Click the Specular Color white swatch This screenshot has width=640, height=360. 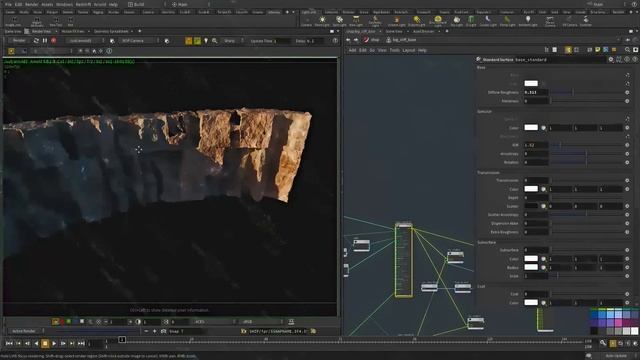[x=531, y=127]
